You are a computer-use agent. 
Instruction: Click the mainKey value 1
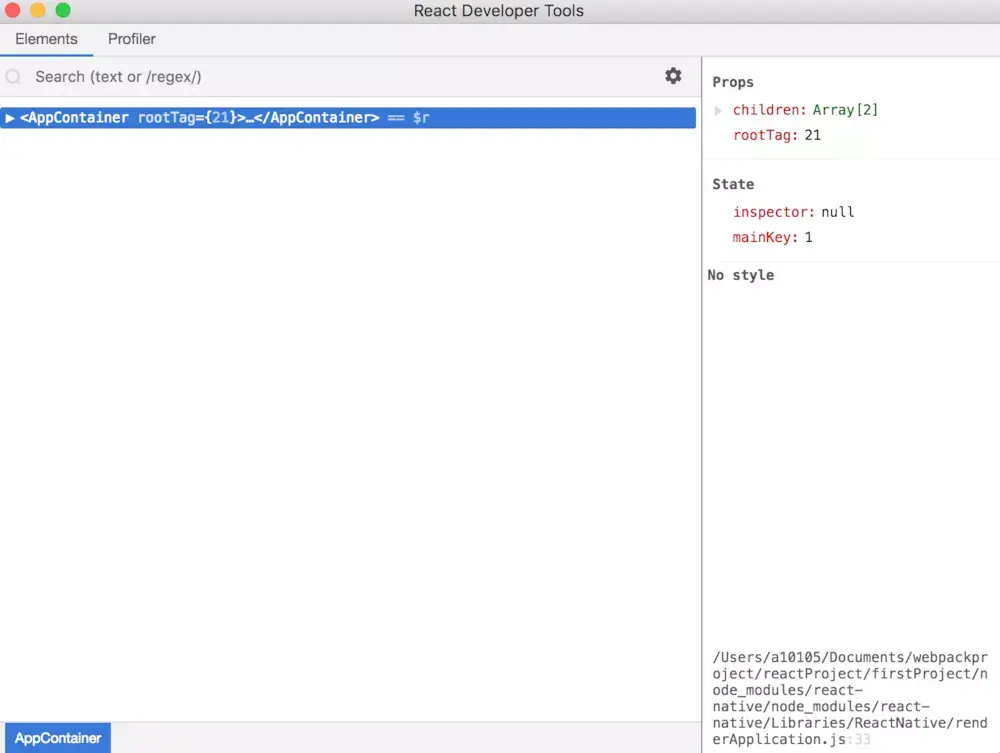[x=808, y=237]
